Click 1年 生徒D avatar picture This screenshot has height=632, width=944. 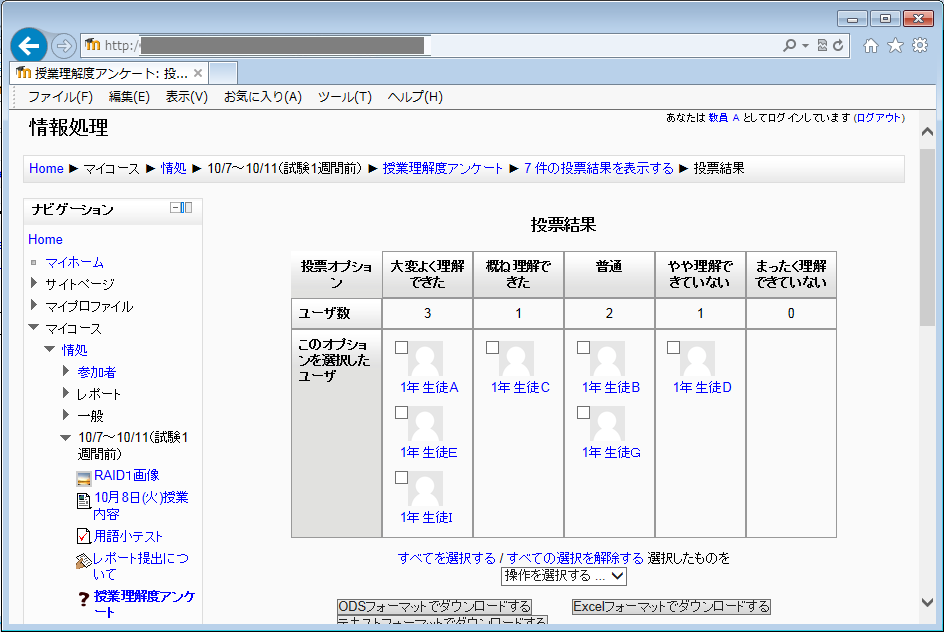coord(697,359)
